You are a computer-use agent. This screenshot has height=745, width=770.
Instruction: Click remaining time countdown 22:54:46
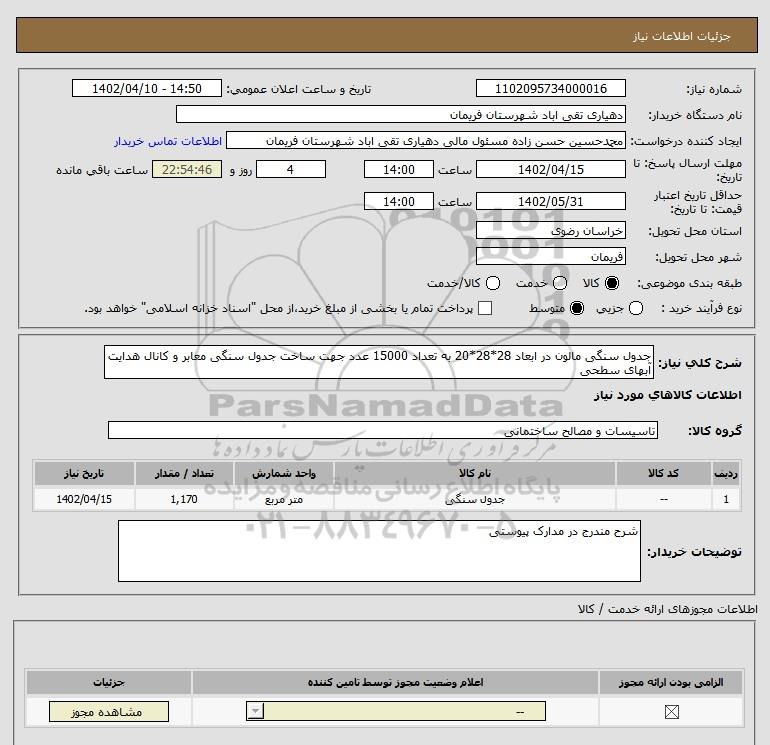click(x=187, y=169)
